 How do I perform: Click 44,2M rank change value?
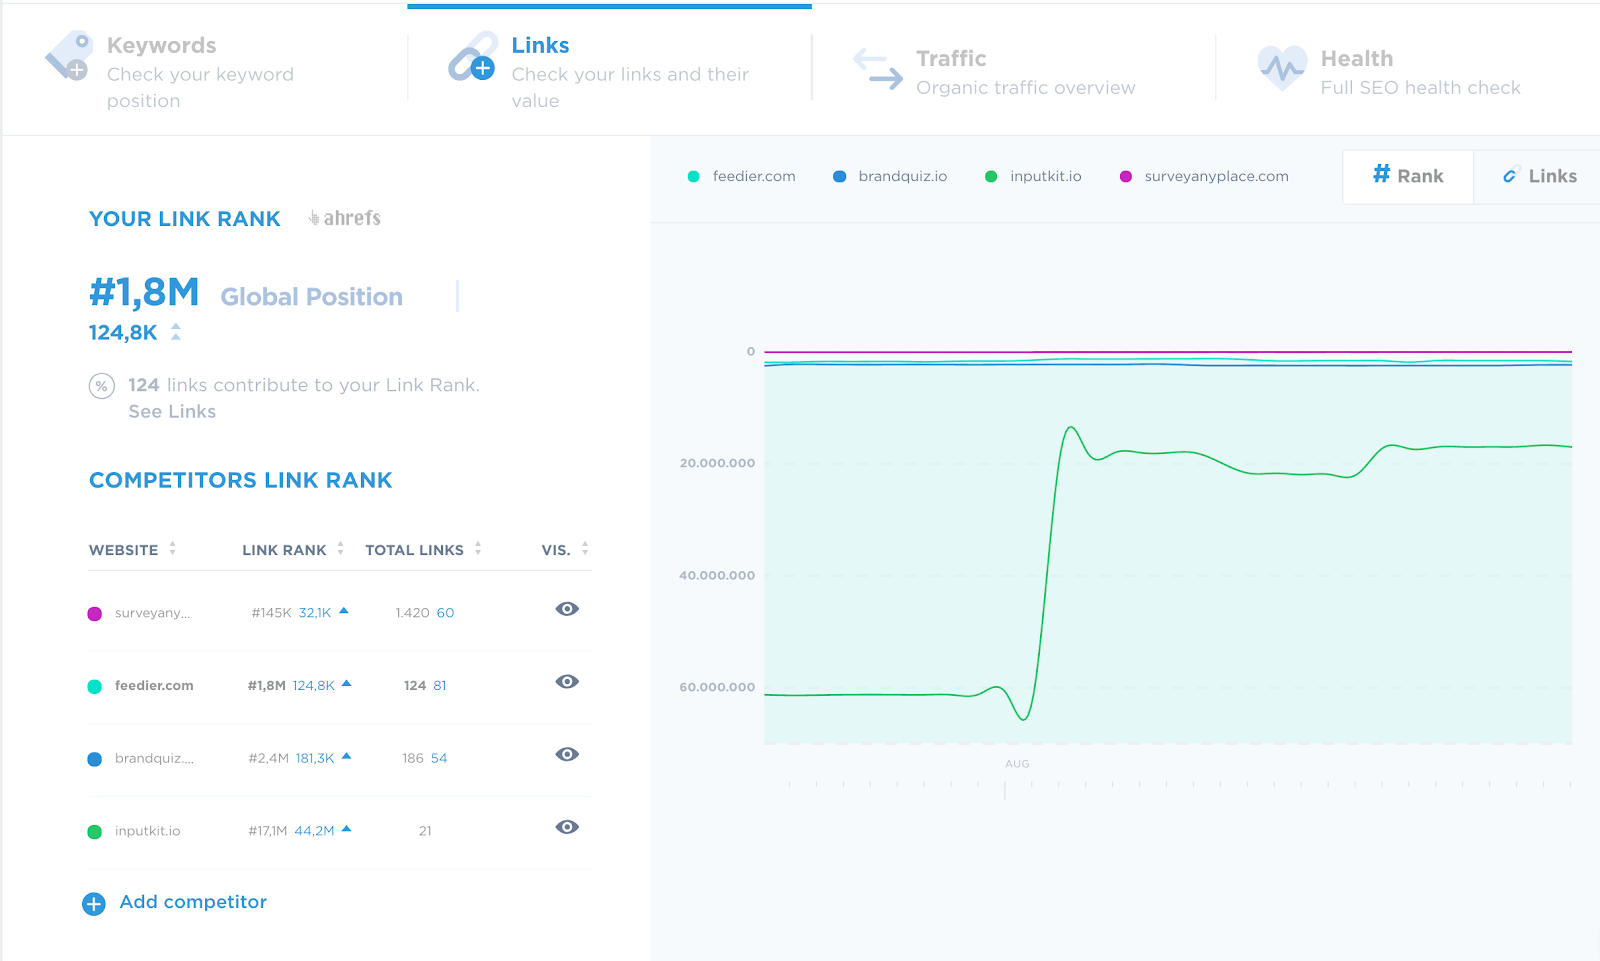point(314,831)
